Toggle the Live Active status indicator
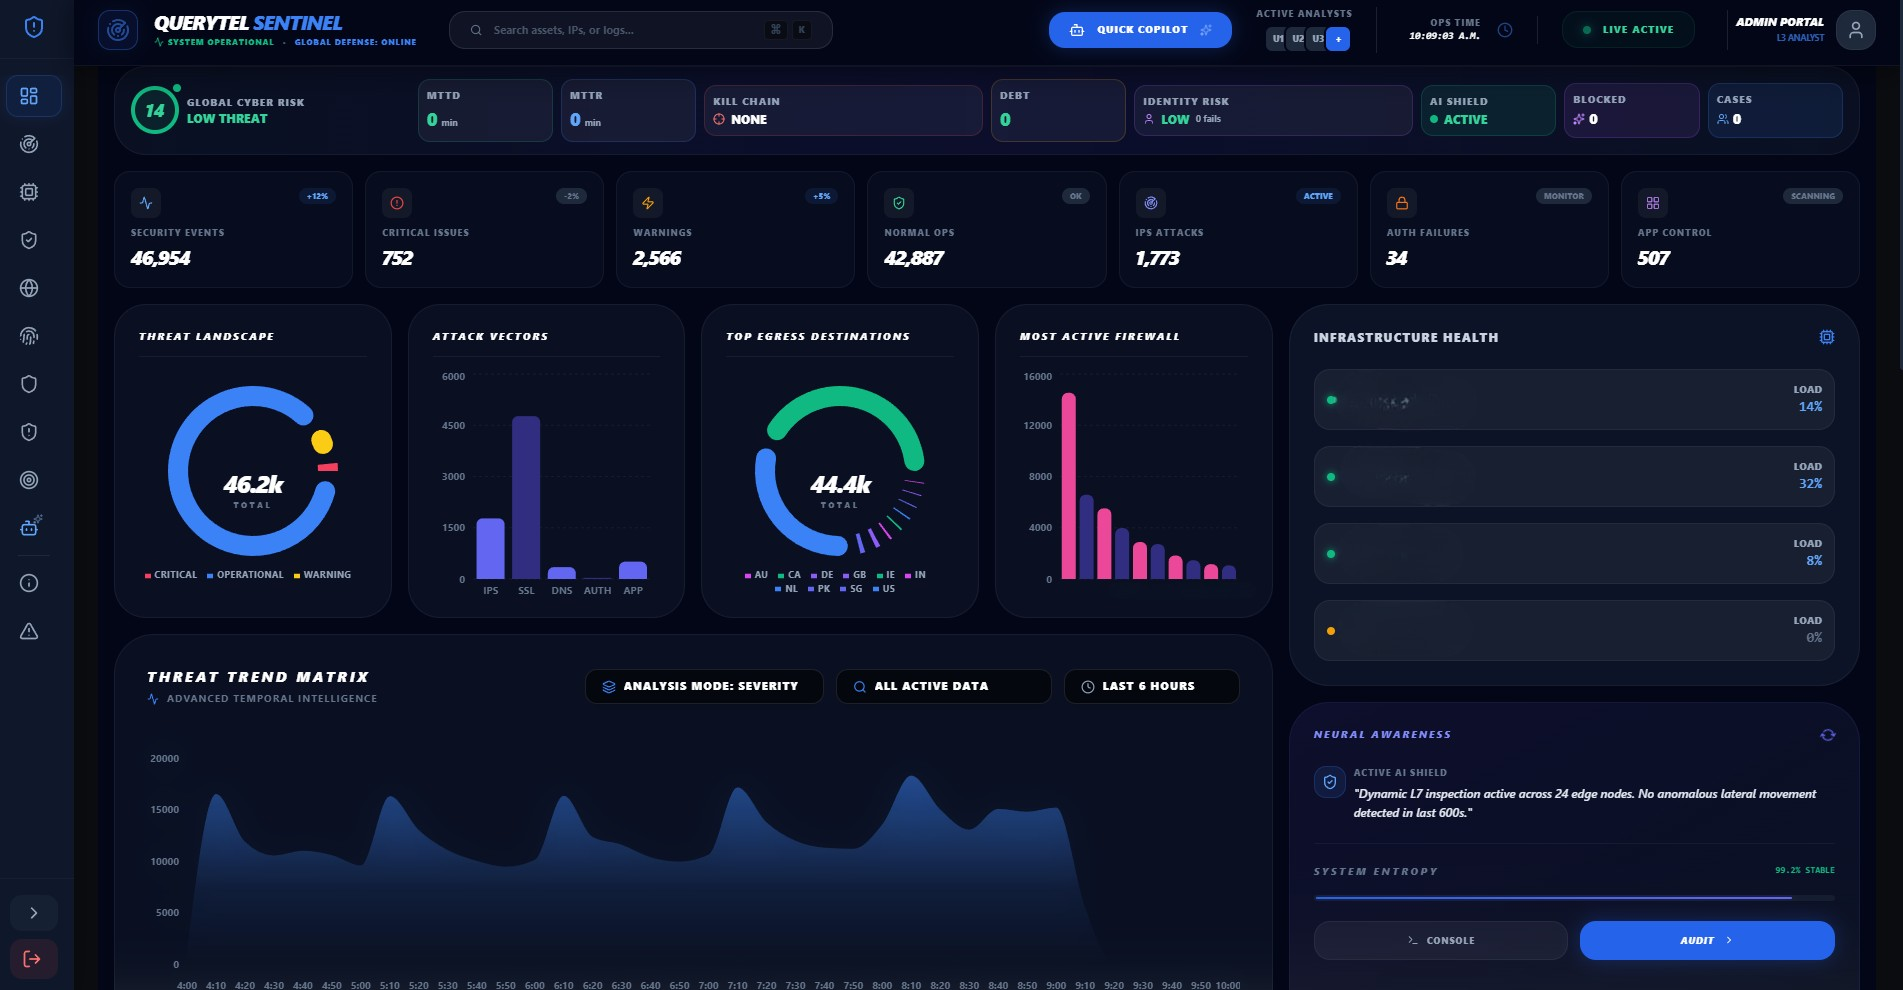This screenshot has height=990, width=1903. 1628,30
